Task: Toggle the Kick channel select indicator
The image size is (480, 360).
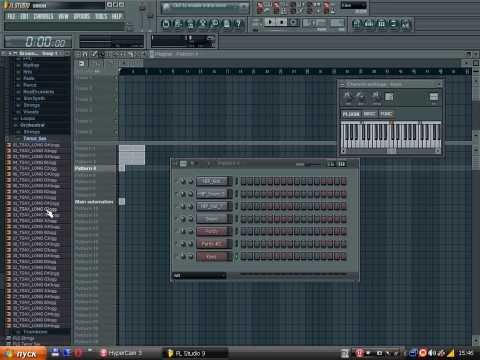Action: (x=237, y=256)
